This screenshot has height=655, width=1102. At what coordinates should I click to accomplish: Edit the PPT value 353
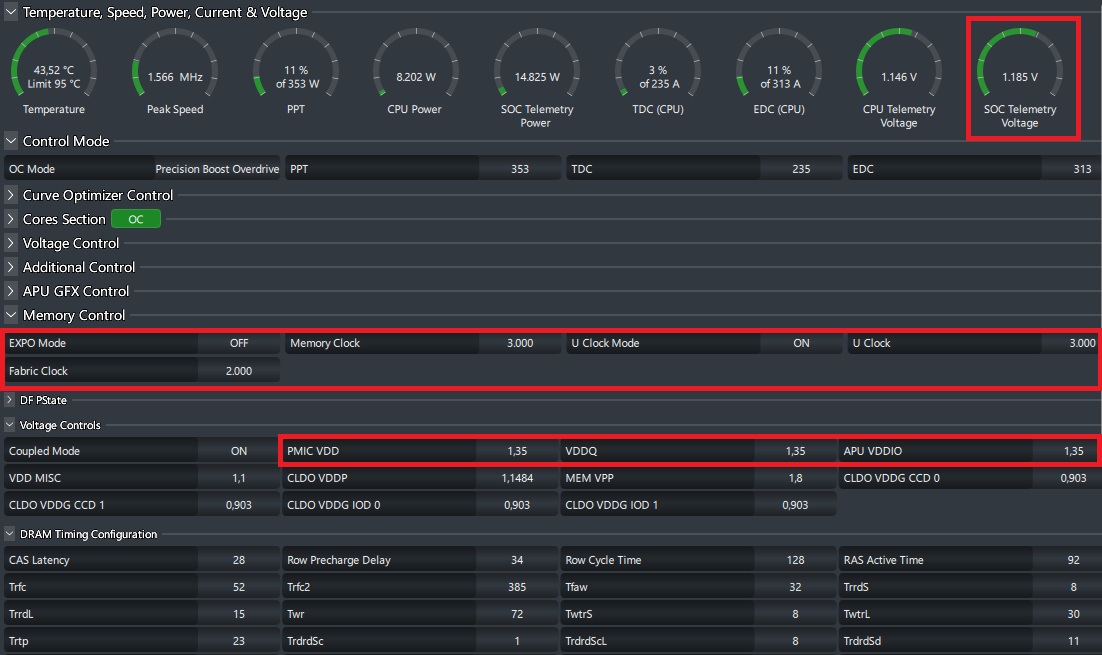[x=520, y=169]
